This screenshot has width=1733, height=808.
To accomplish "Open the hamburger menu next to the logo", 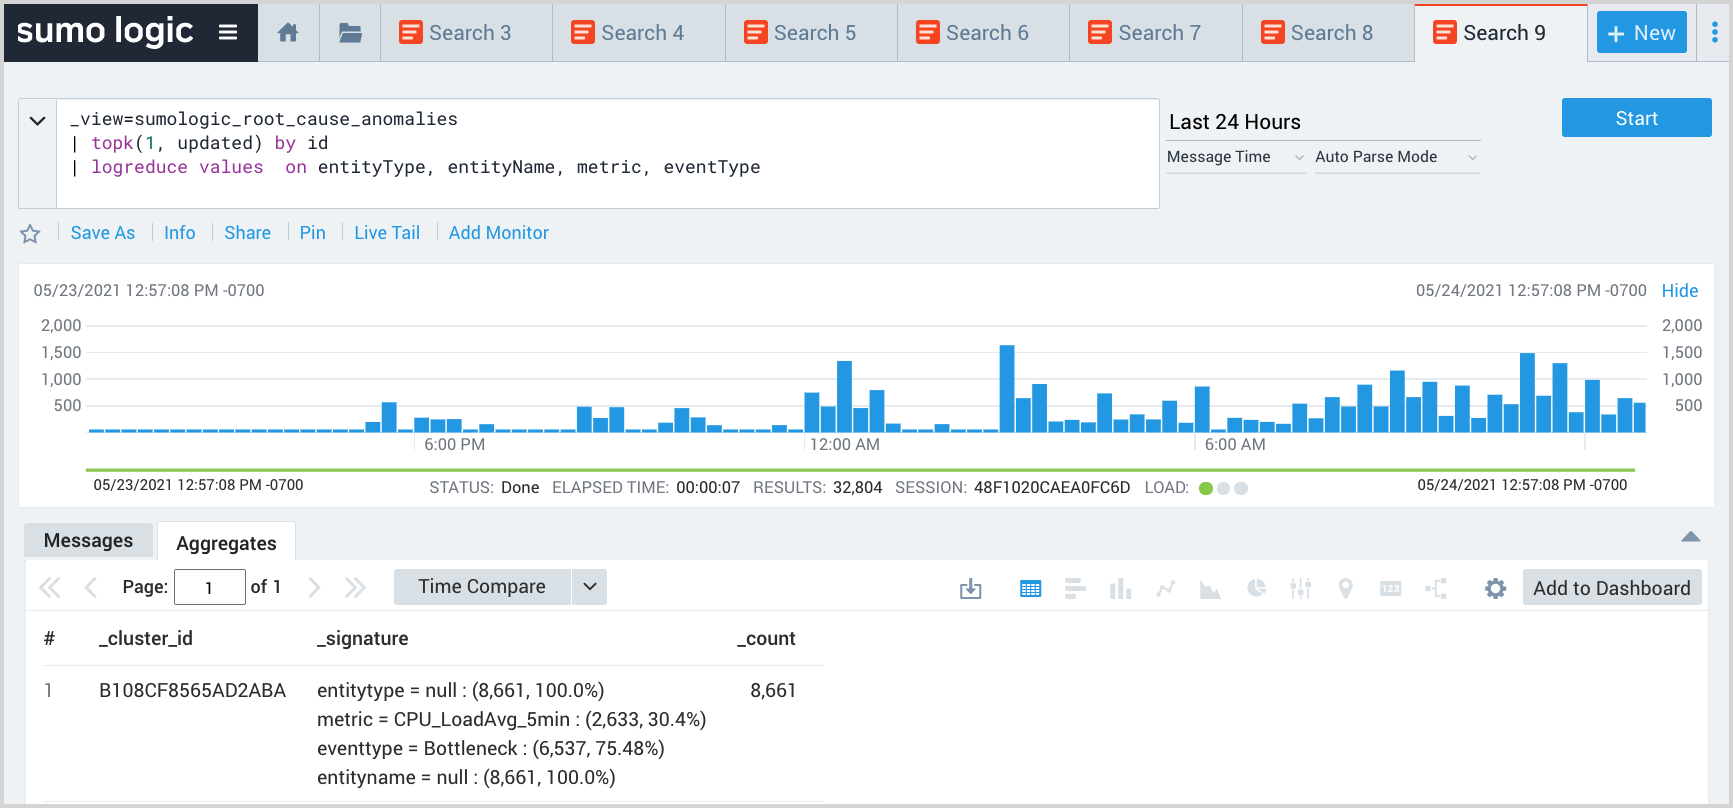I will (228, 32).
